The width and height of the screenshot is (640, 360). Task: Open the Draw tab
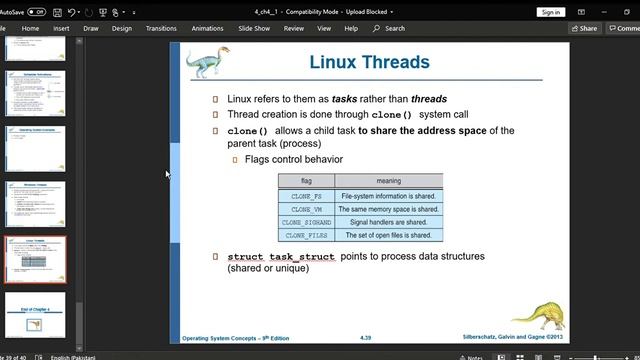tap(91, 28)
